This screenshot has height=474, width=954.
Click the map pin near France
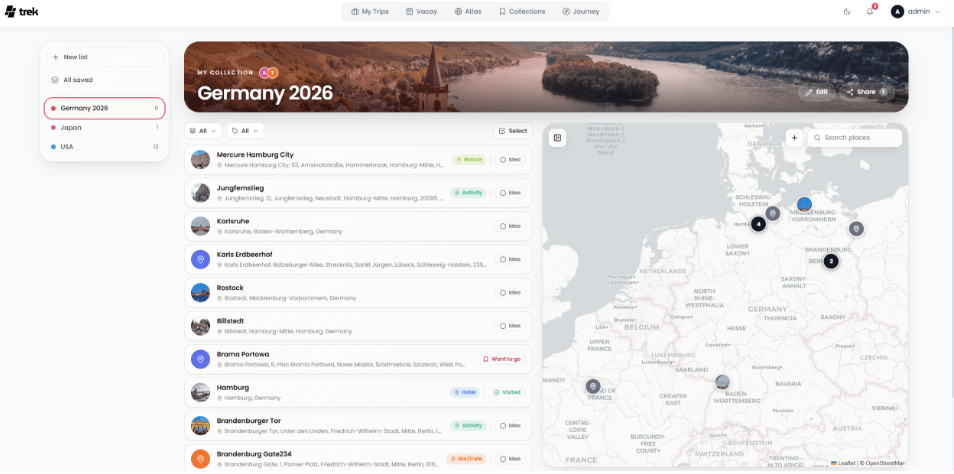593,386
